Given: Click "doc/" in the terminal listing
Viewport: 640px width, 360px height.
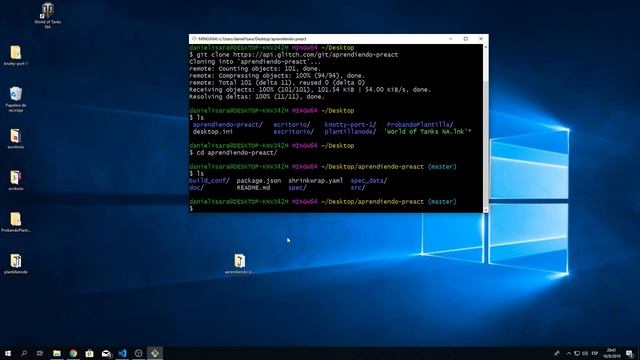Looking at the screenshot, I should (196, 187).
